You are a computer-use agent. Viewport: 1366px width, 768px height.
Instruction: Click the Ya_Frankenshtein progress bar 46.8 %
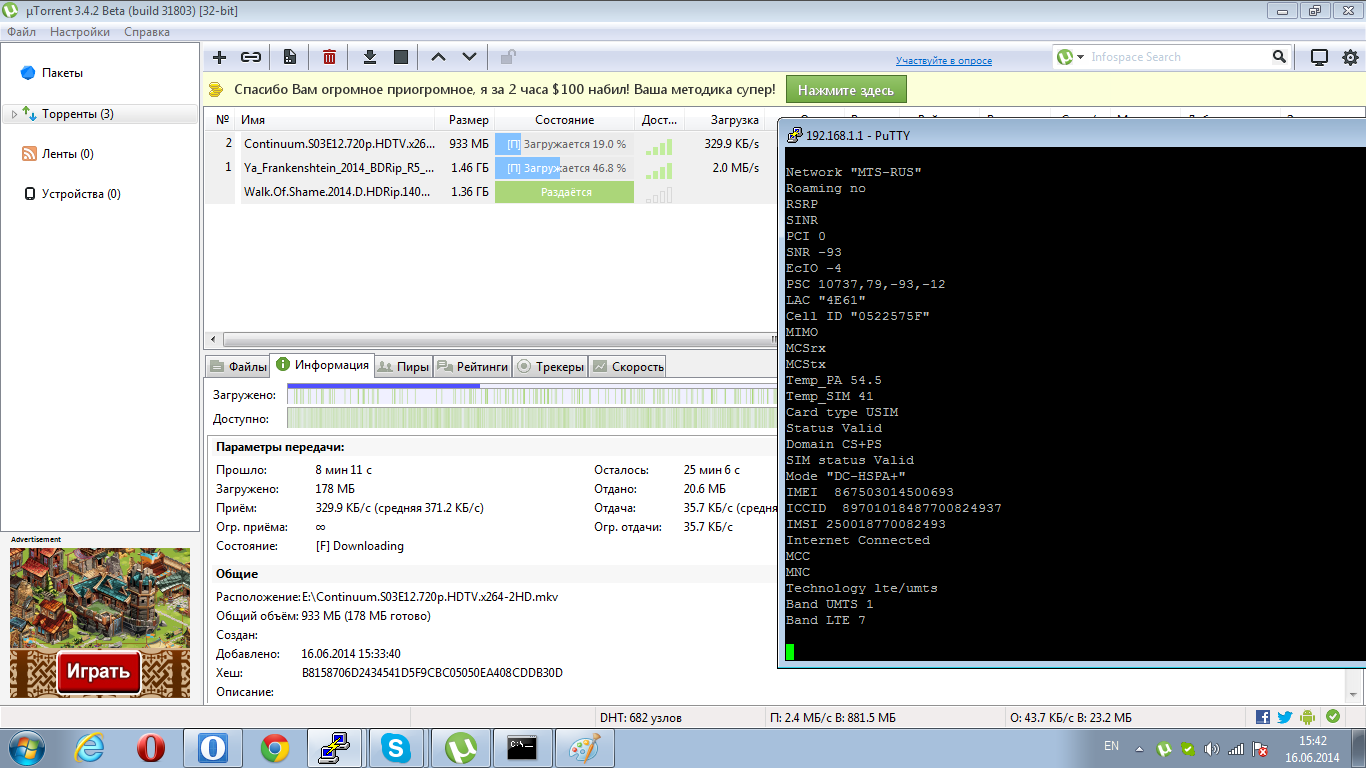(x=564, y=168)
